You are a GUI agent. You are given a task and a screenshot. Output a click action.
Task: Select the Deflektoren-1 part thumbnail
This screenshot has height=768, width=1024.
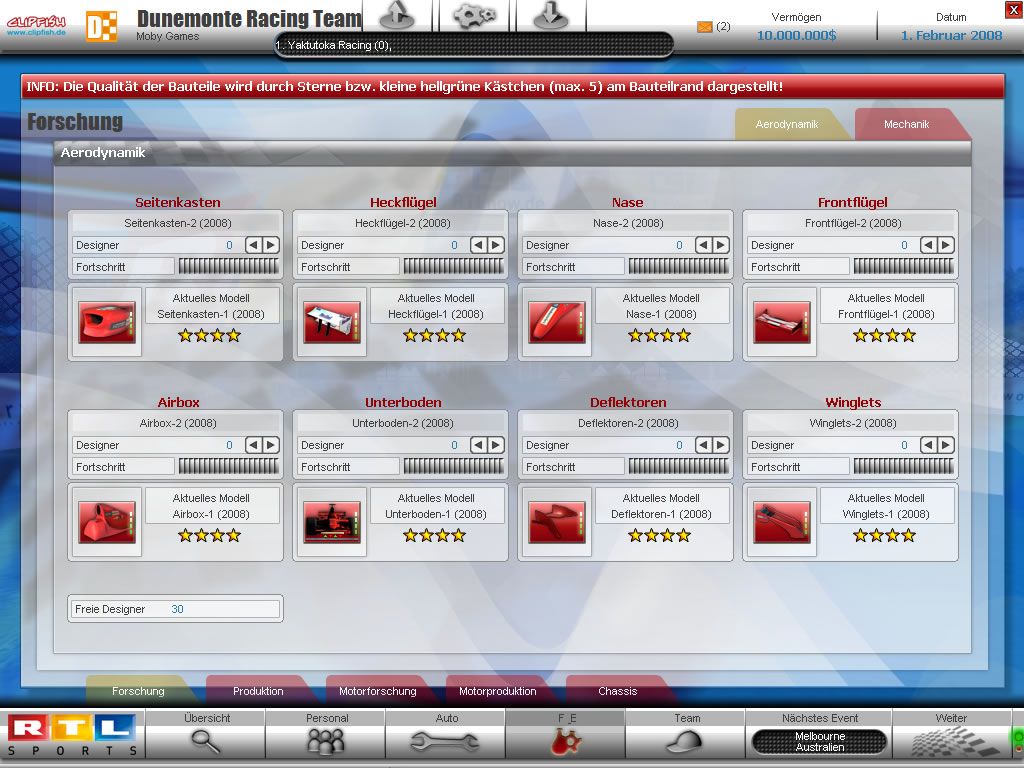coord(557,522)
